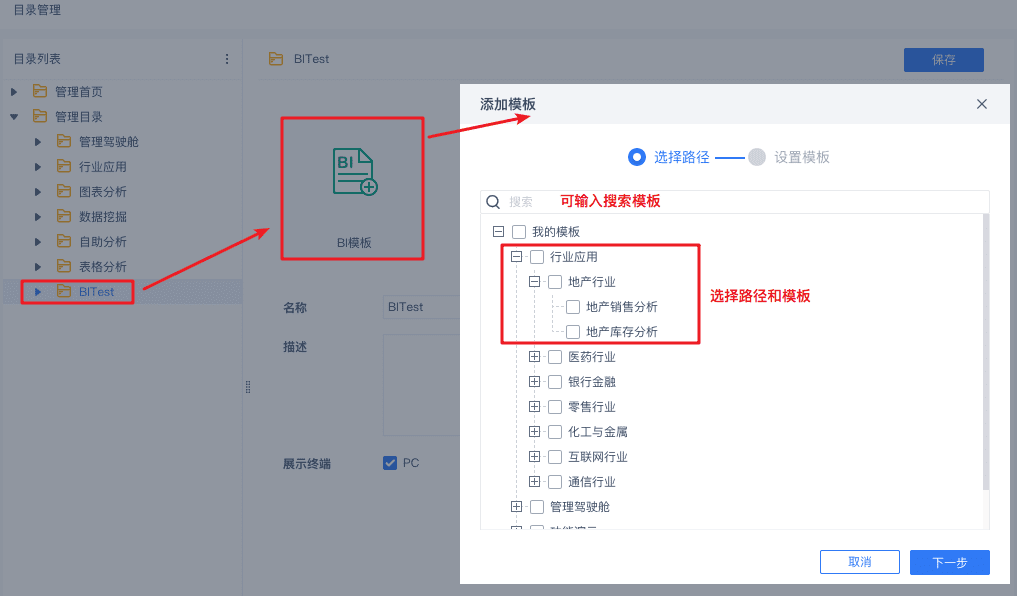Image resolution: width=1017 pixels, height=596 pixels.
Task: Close the 添加模板 dialog
Action: click(x=982, y=104)
